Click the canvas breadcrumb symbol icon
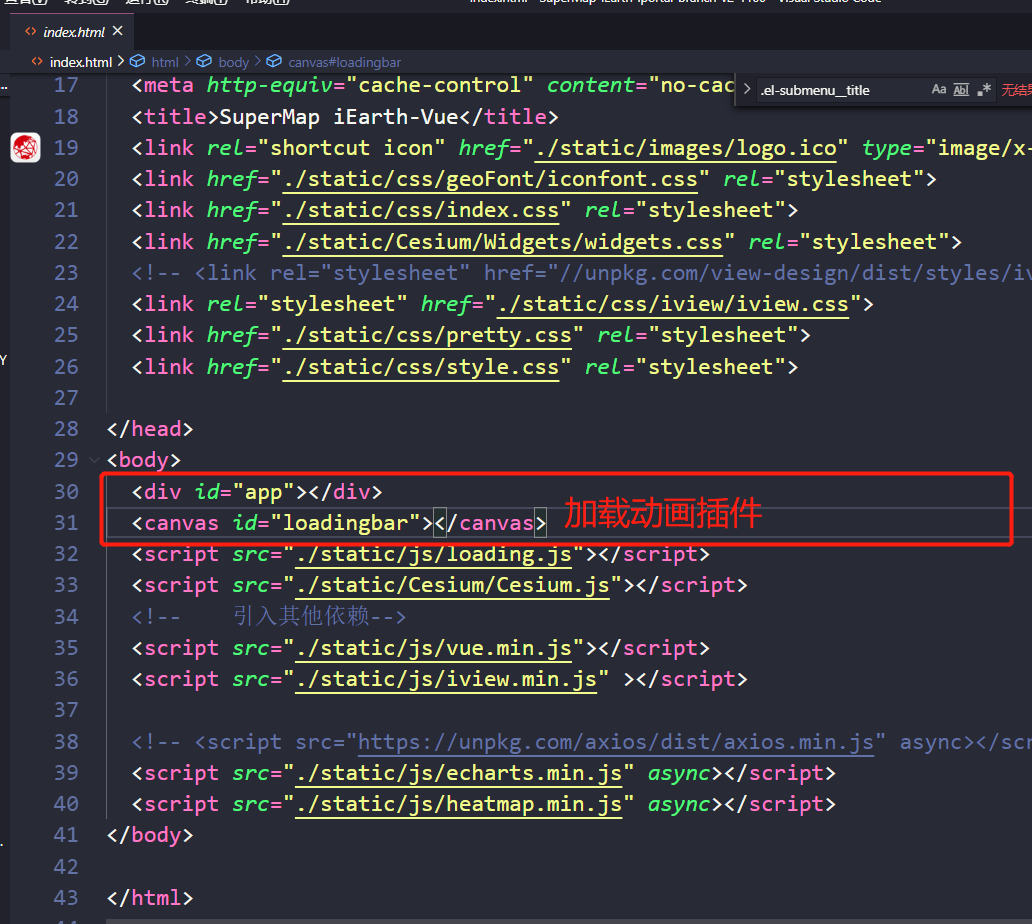1032x924 pixels. pyautogui.click(x=273, y=62)
